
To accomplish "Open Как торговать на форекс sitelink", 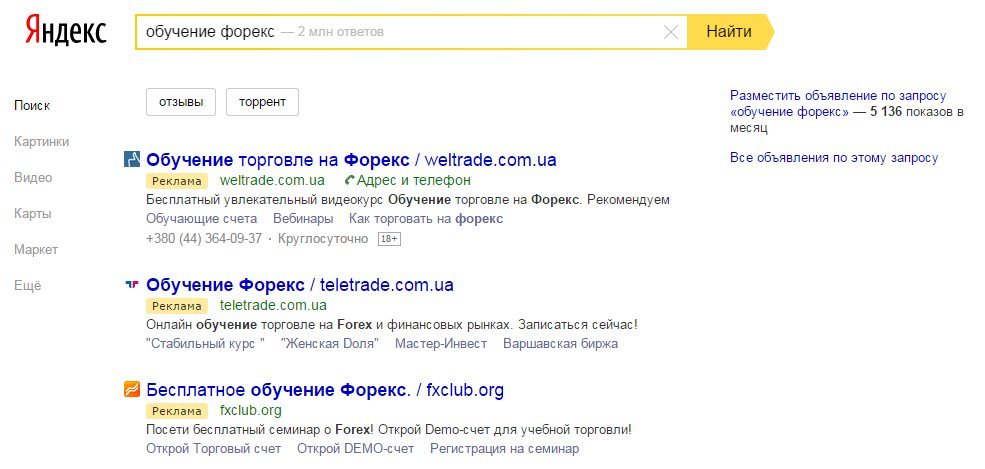I will pos(426,219).
